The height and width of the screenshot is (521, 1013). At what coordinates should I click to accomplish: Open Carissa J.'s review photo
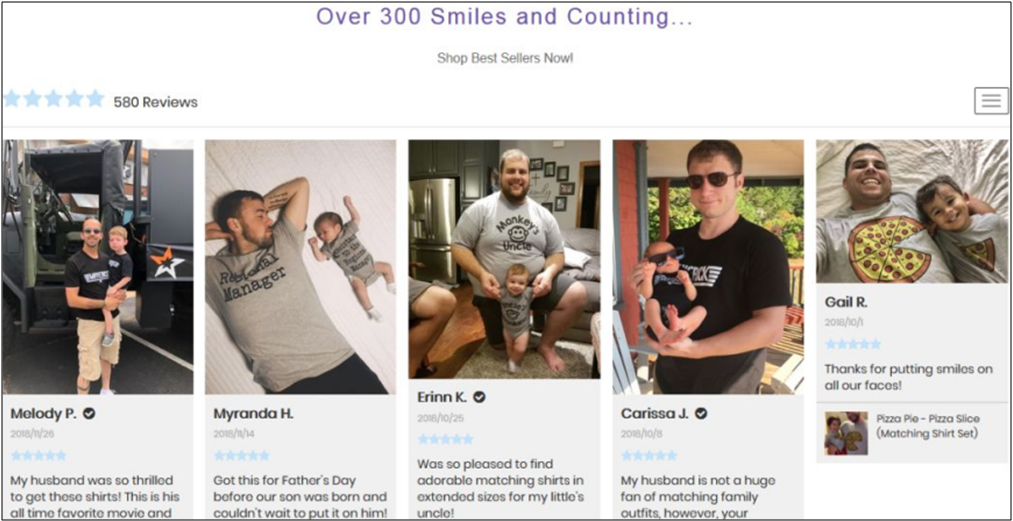pyautogui.click(x=707, y=266)
